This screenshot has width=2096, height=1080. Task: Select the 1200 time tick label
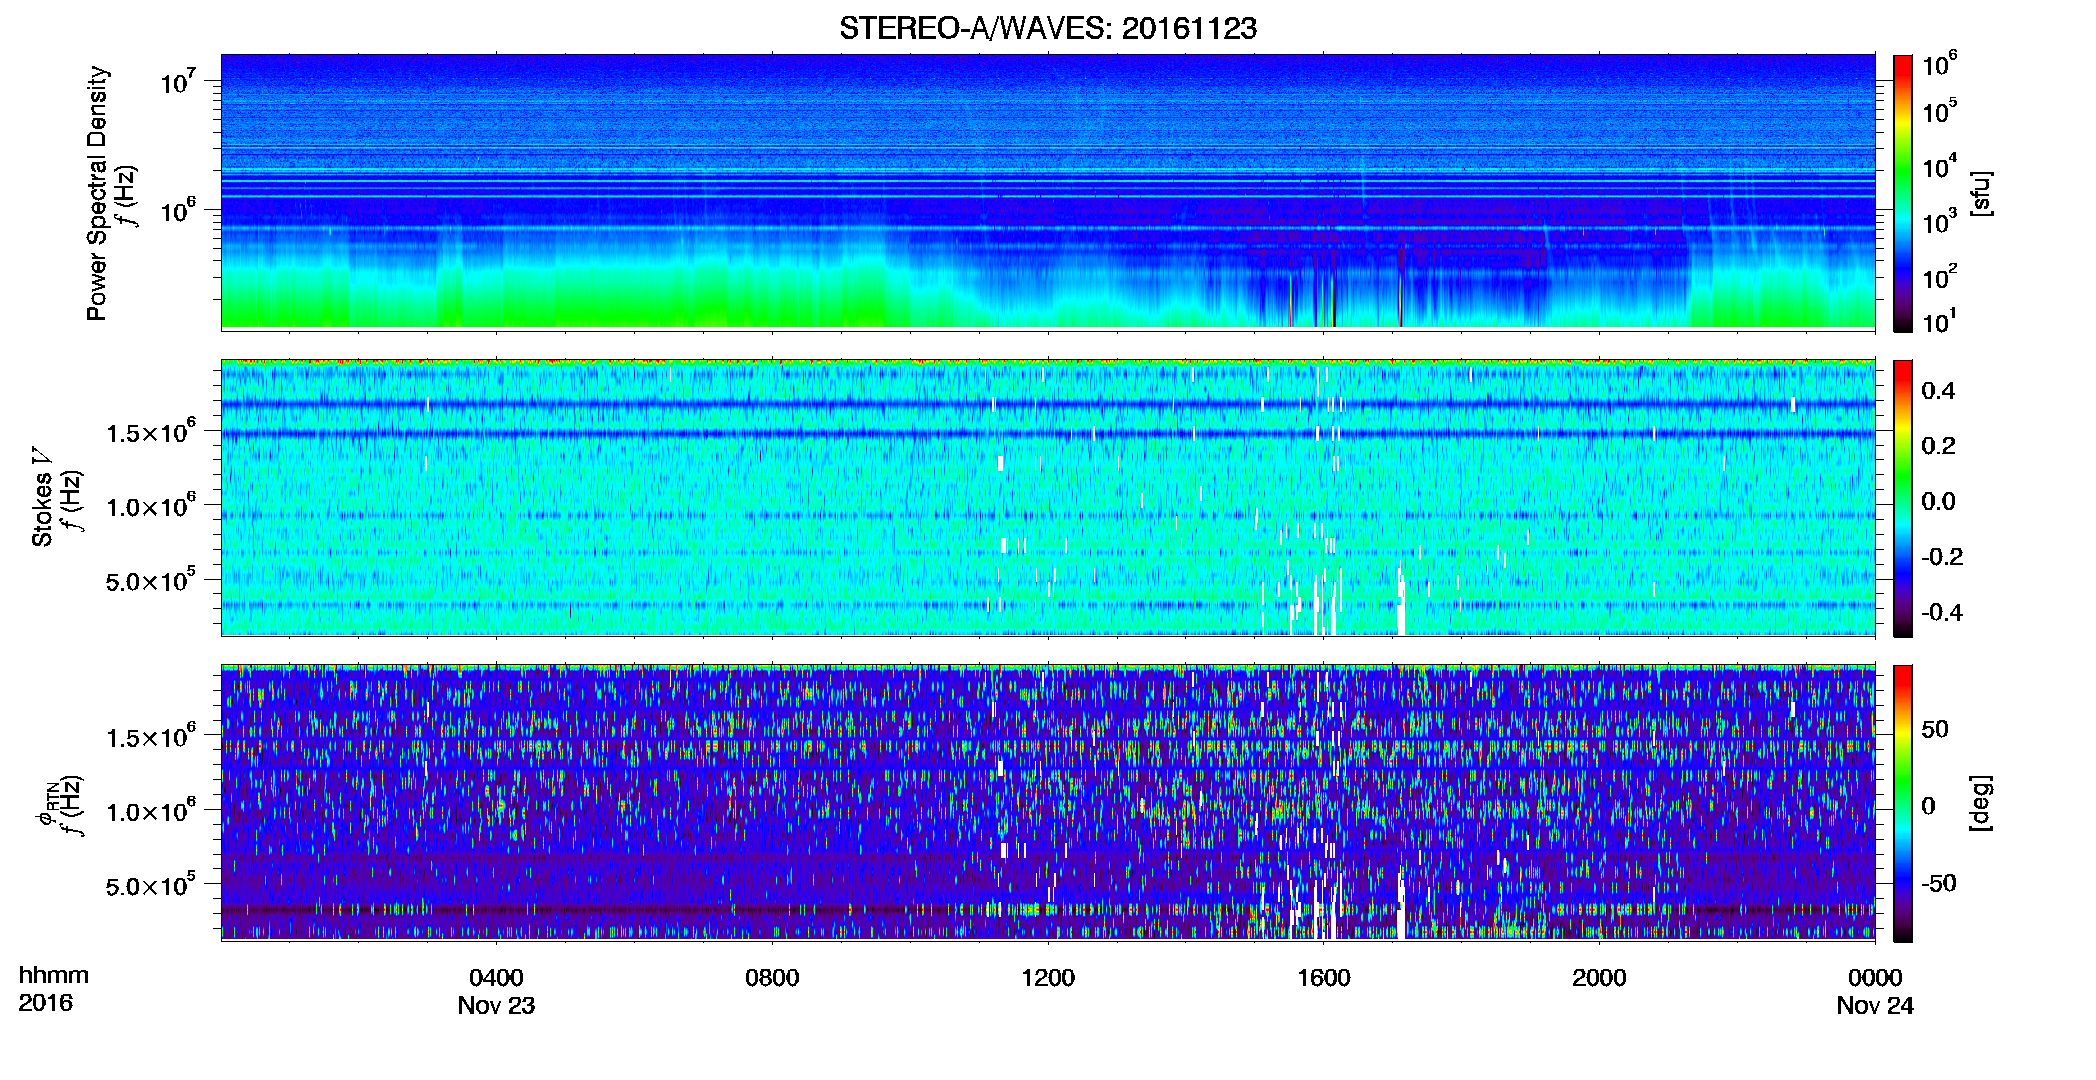(x=1048, y=978)
